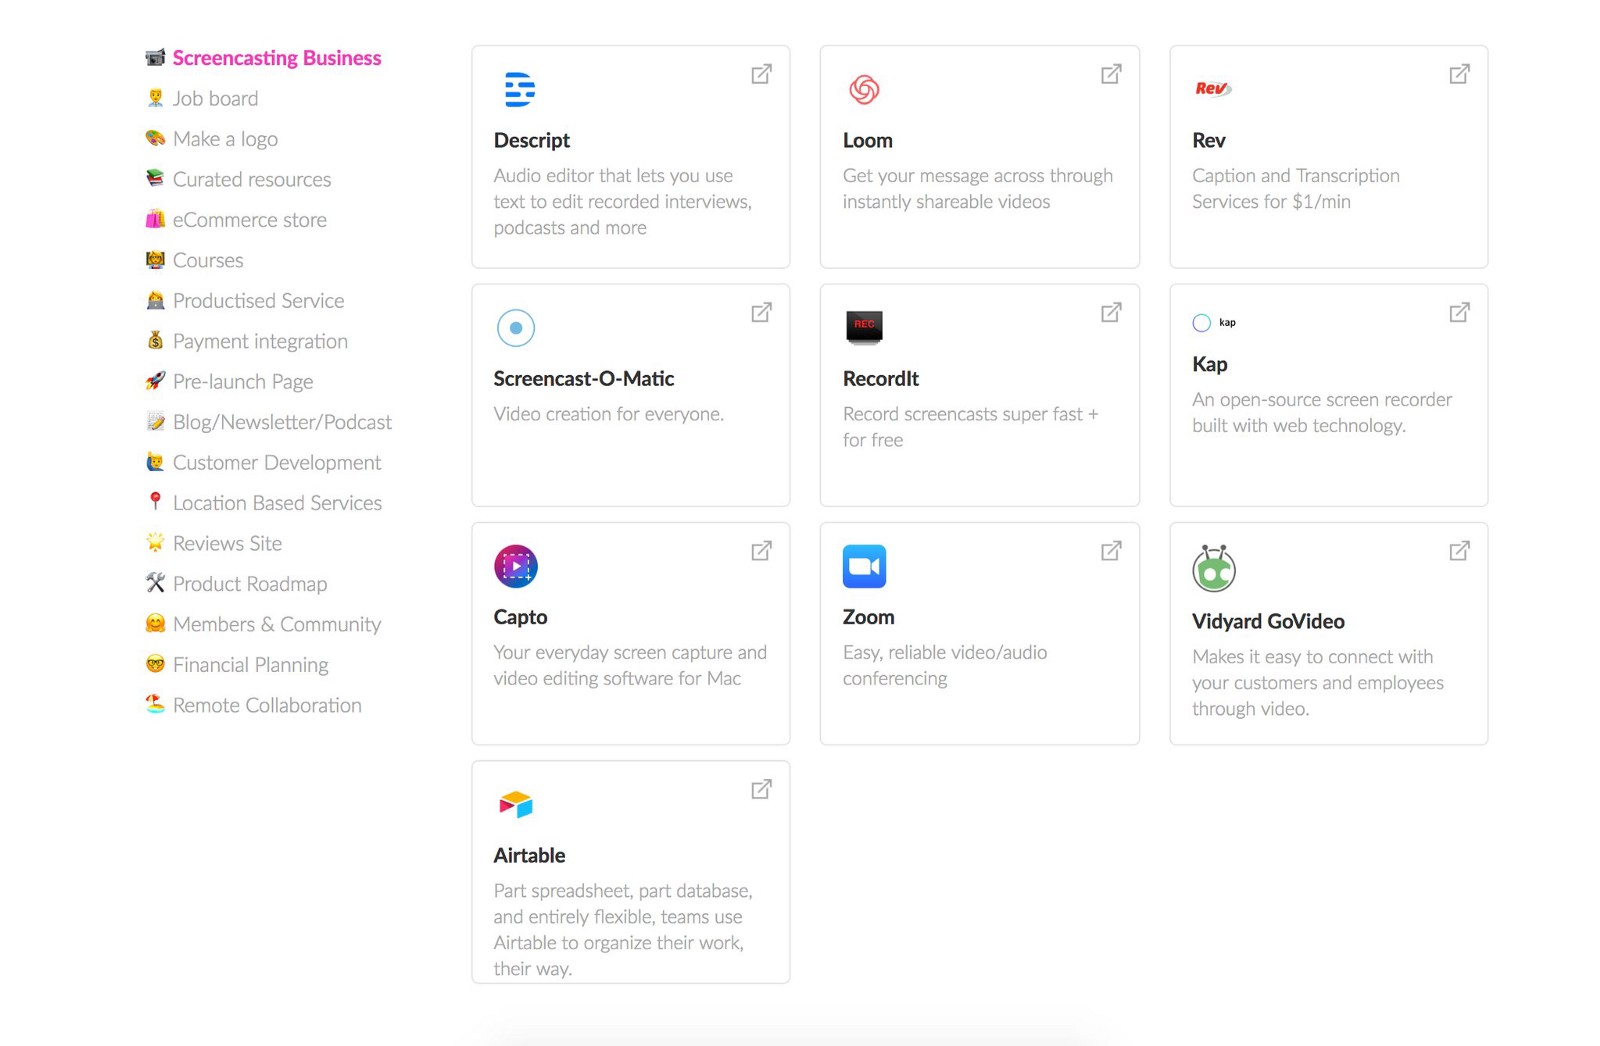Open Loom external link icon
The height and width of the screenshot is (1046, 1600).
(1110, 75)
